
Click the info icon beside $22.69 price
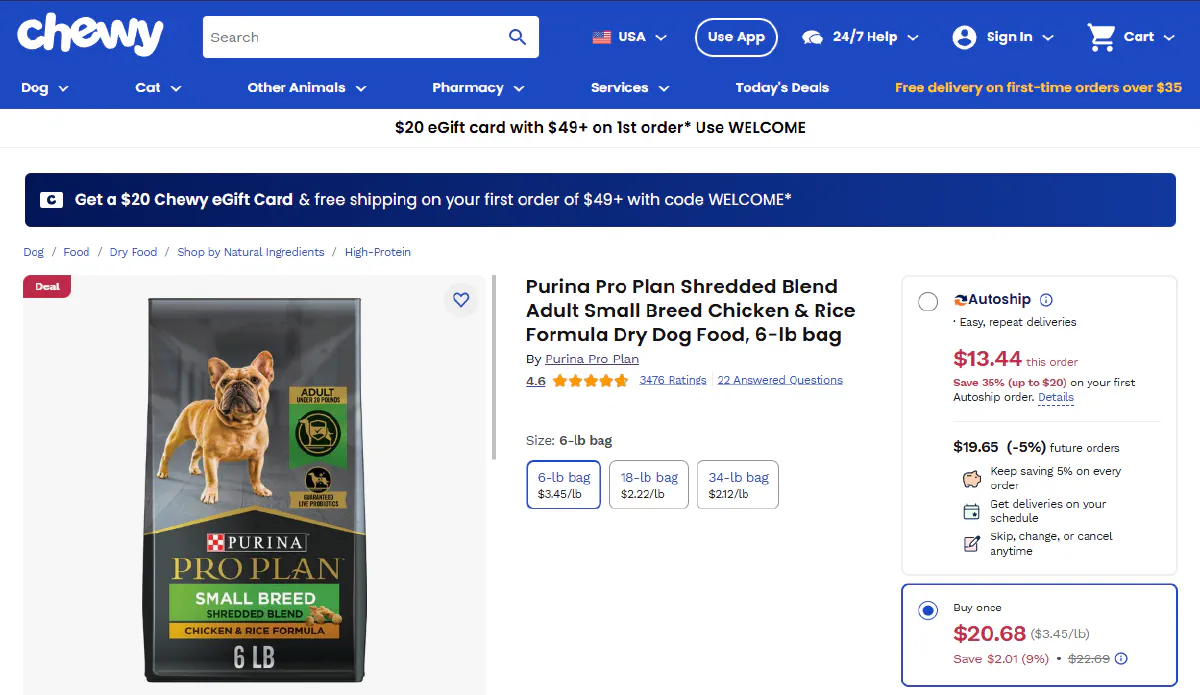point(1121,658)
